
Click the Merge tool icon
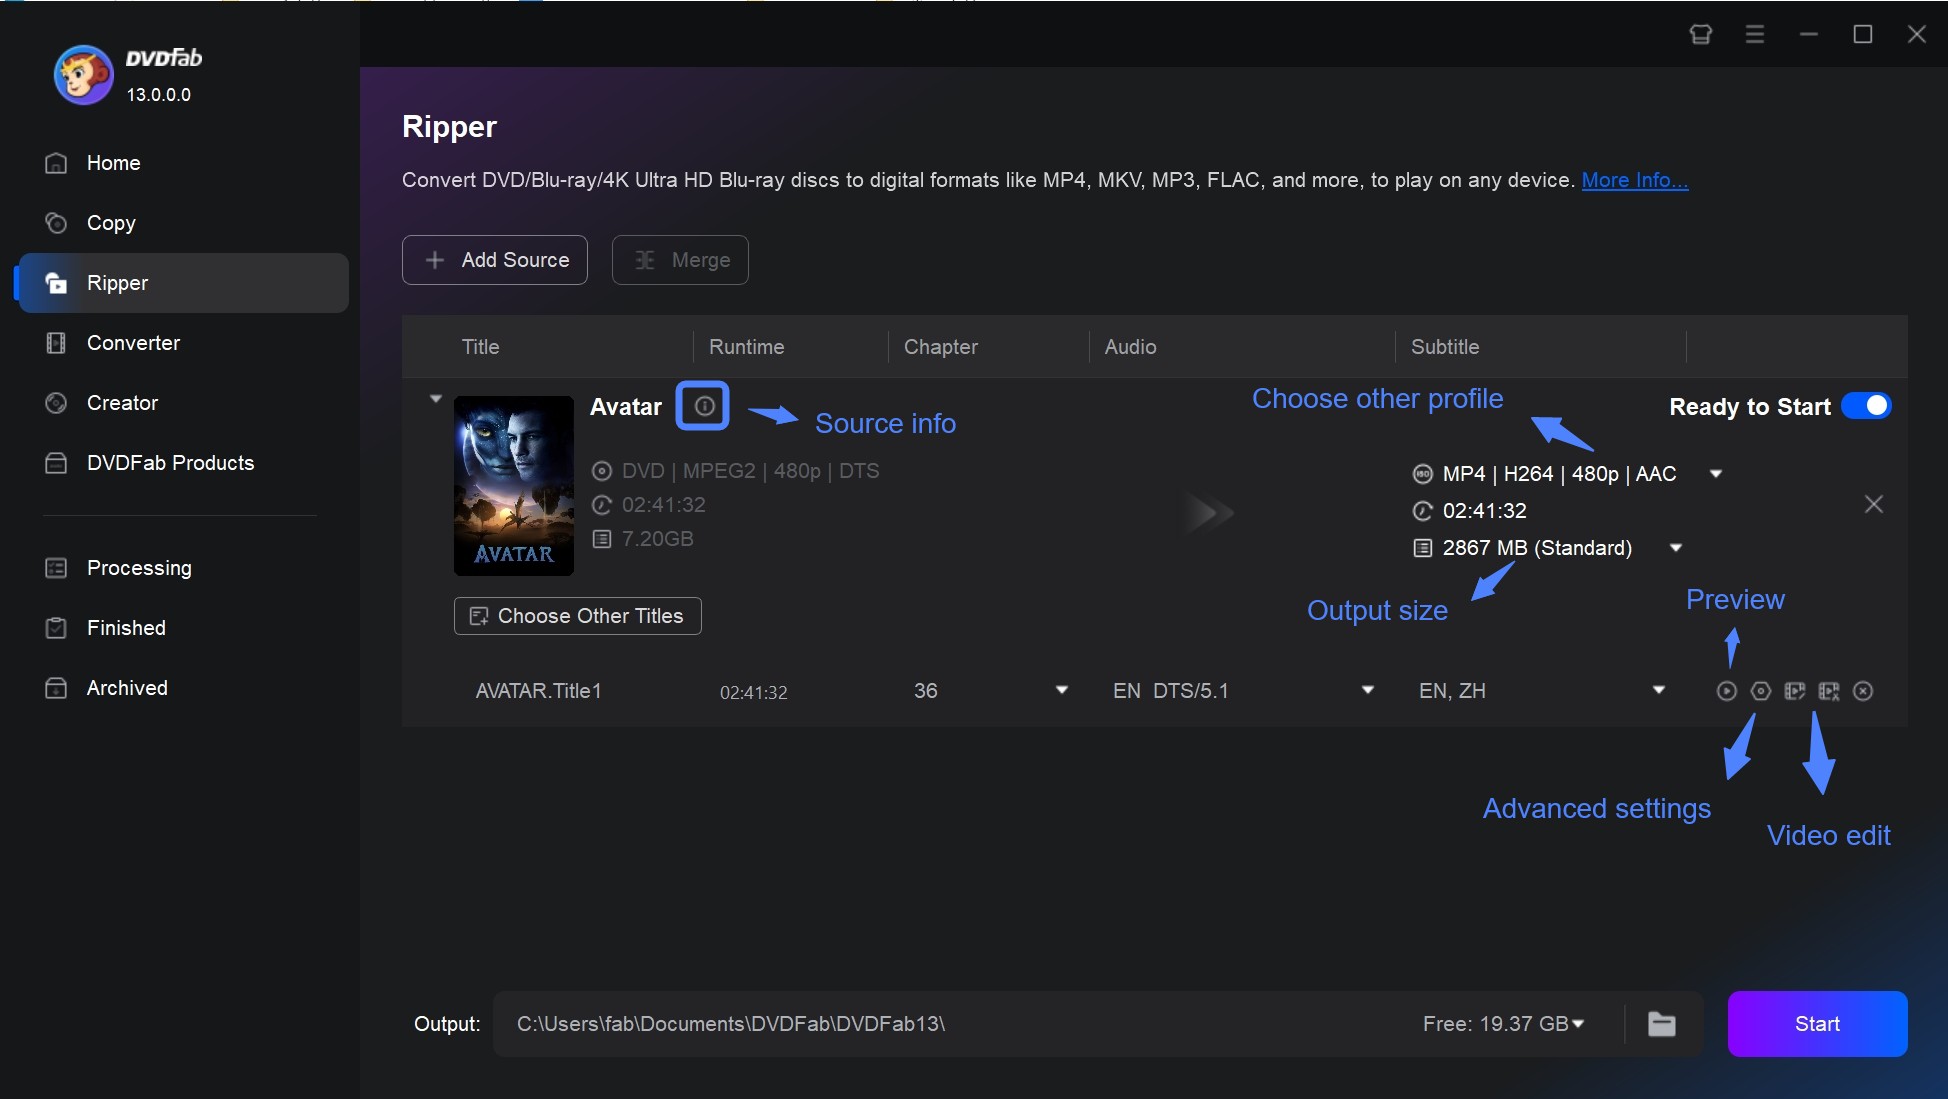tap(644, 258)
